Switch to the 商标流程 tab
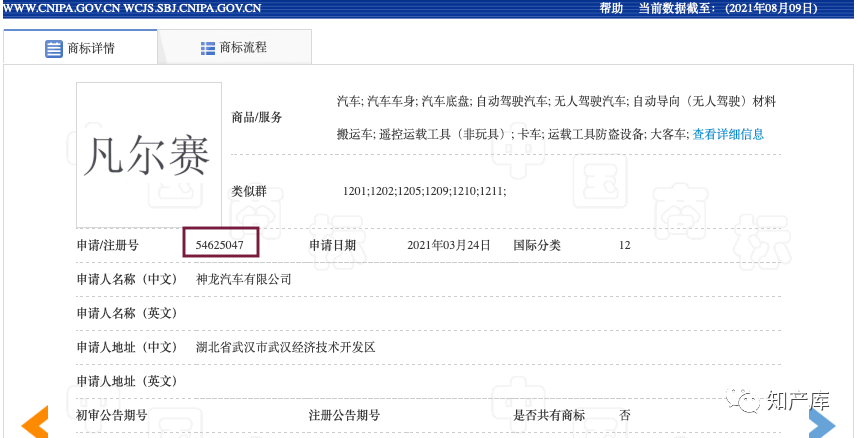This screenshot has height=438, width=857. coord(234,48)
